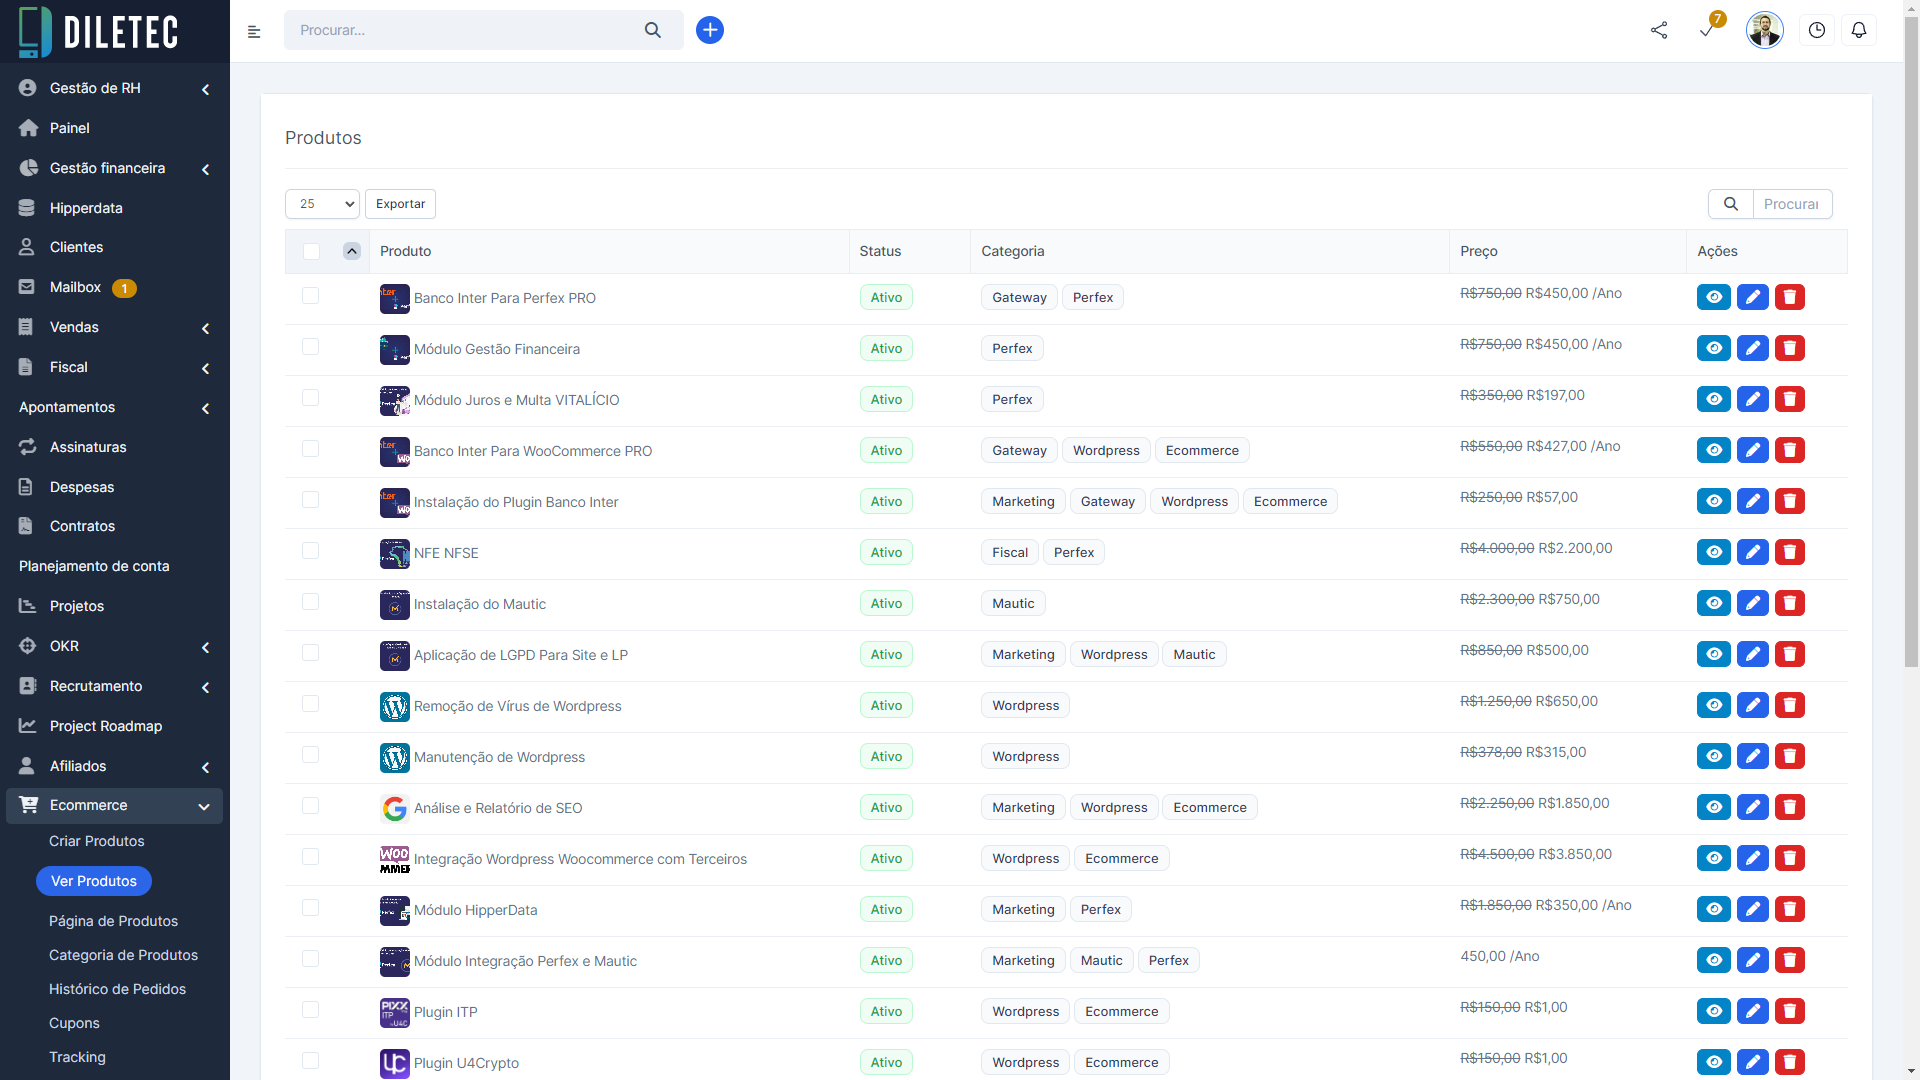
Task: Click the table Procurar search field
Action: tap(1791, 204)
